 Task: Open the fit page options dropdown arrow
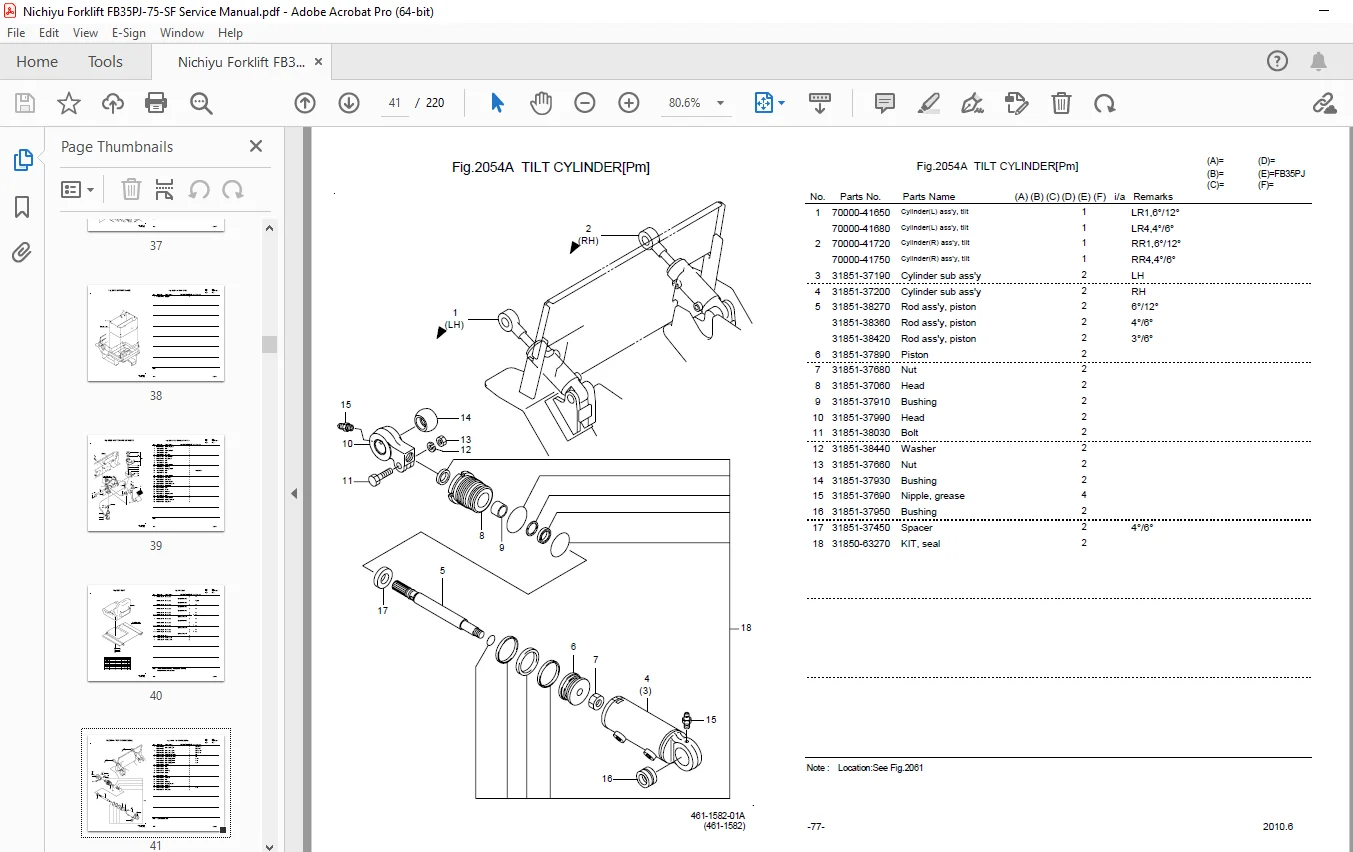coord(782,103)
